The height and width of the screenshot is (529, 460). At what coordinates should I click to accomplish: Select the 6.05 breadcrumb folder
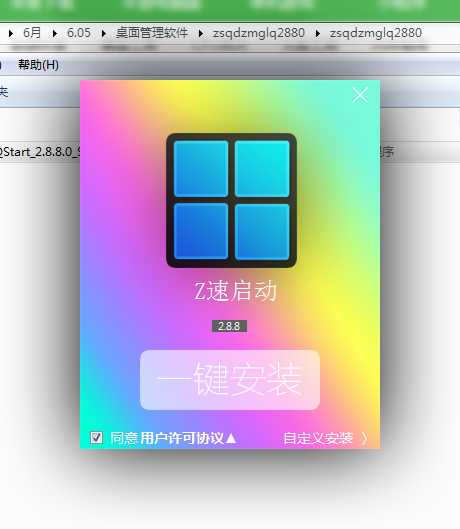pos(79,33)
